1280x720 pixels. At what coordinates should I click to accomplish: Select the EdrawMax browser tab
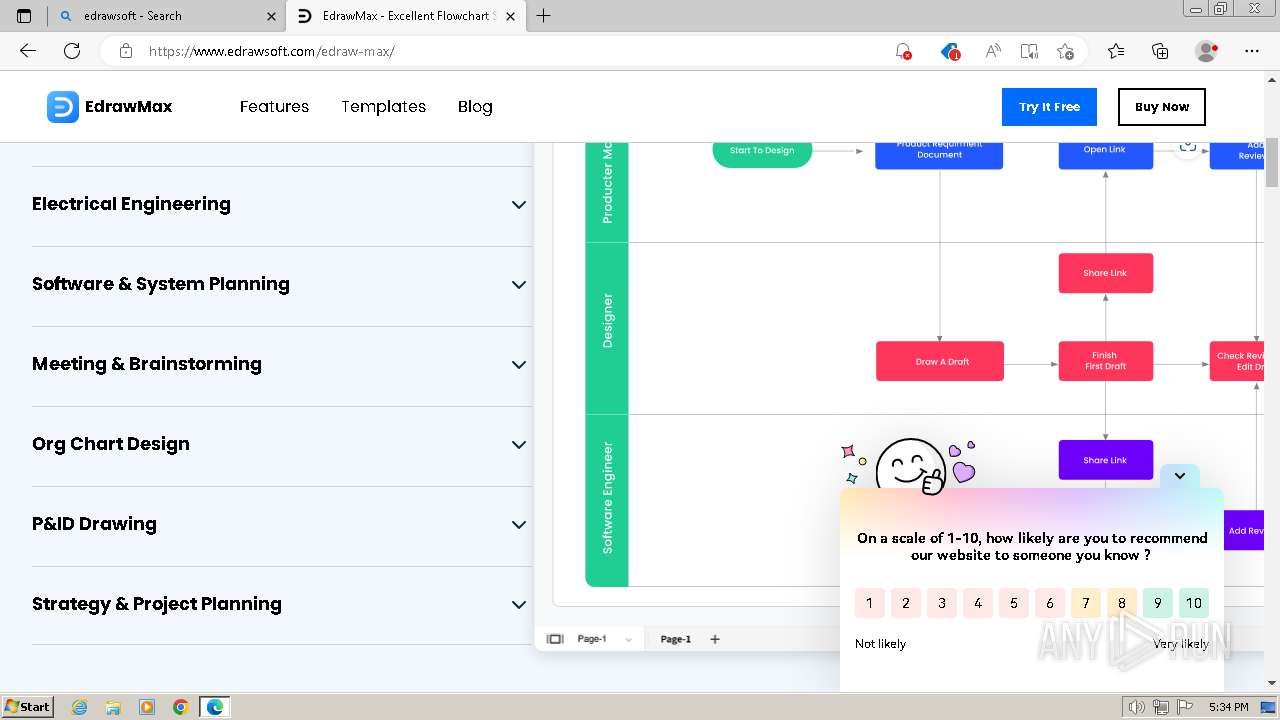click(x=406, y=16)
